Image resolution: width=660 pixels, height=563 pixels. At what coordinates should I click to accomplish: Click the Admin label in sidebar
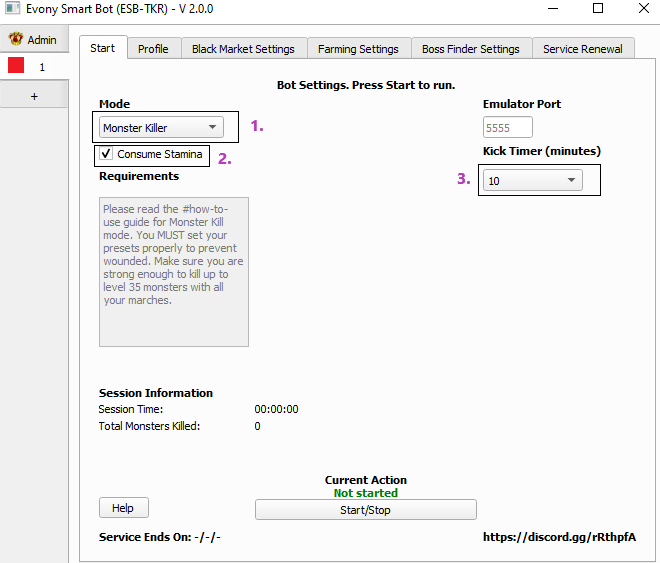click(42, 40)
